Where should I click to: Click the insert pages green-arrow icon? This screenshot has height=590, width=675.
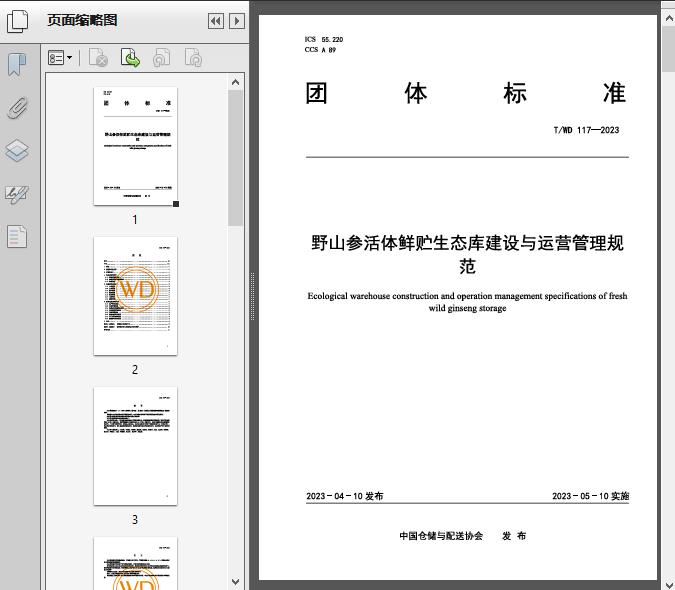(130, 58)
